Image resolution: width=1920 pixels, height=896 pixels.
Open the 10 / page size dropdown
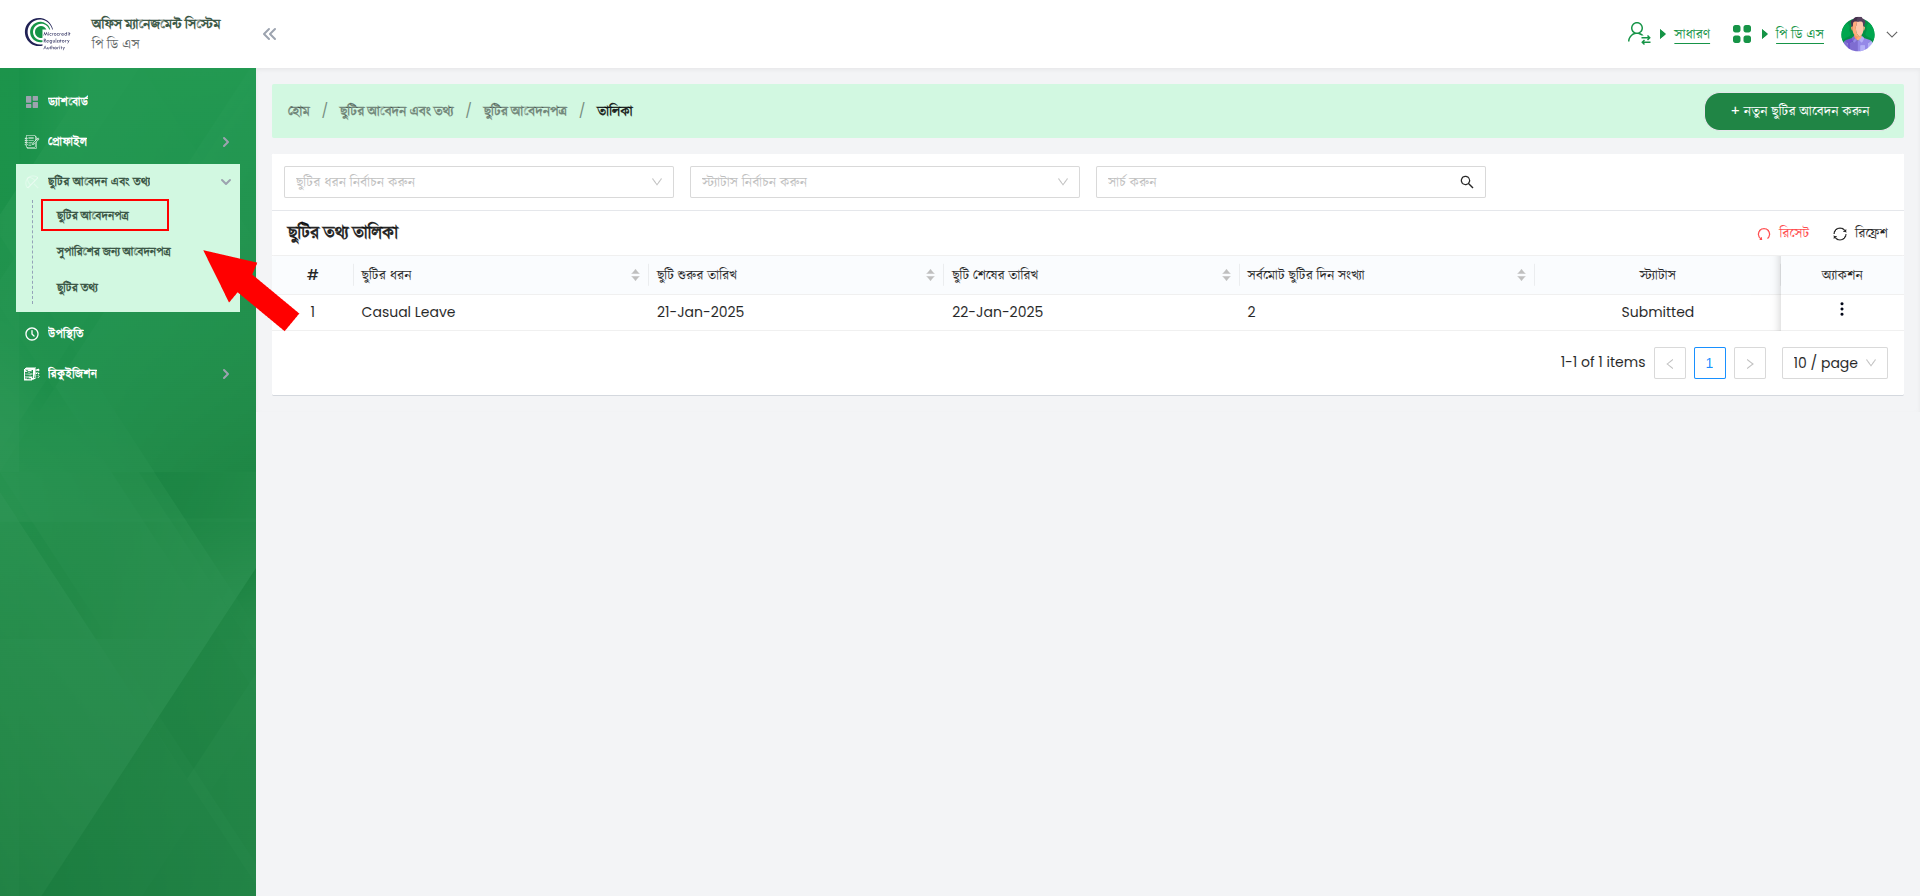(1835, 363)
